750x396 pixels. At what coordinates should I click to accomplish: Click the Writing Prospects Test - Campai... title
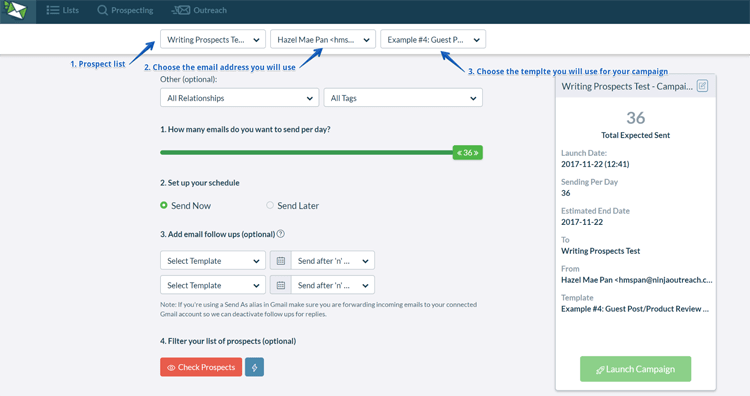click(627, 87)
